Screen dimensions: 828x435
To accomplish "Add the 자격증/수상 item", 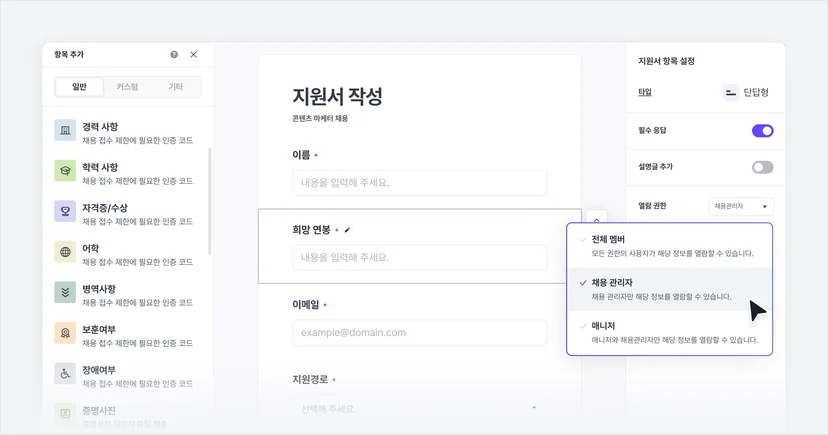I will point(125,214).
